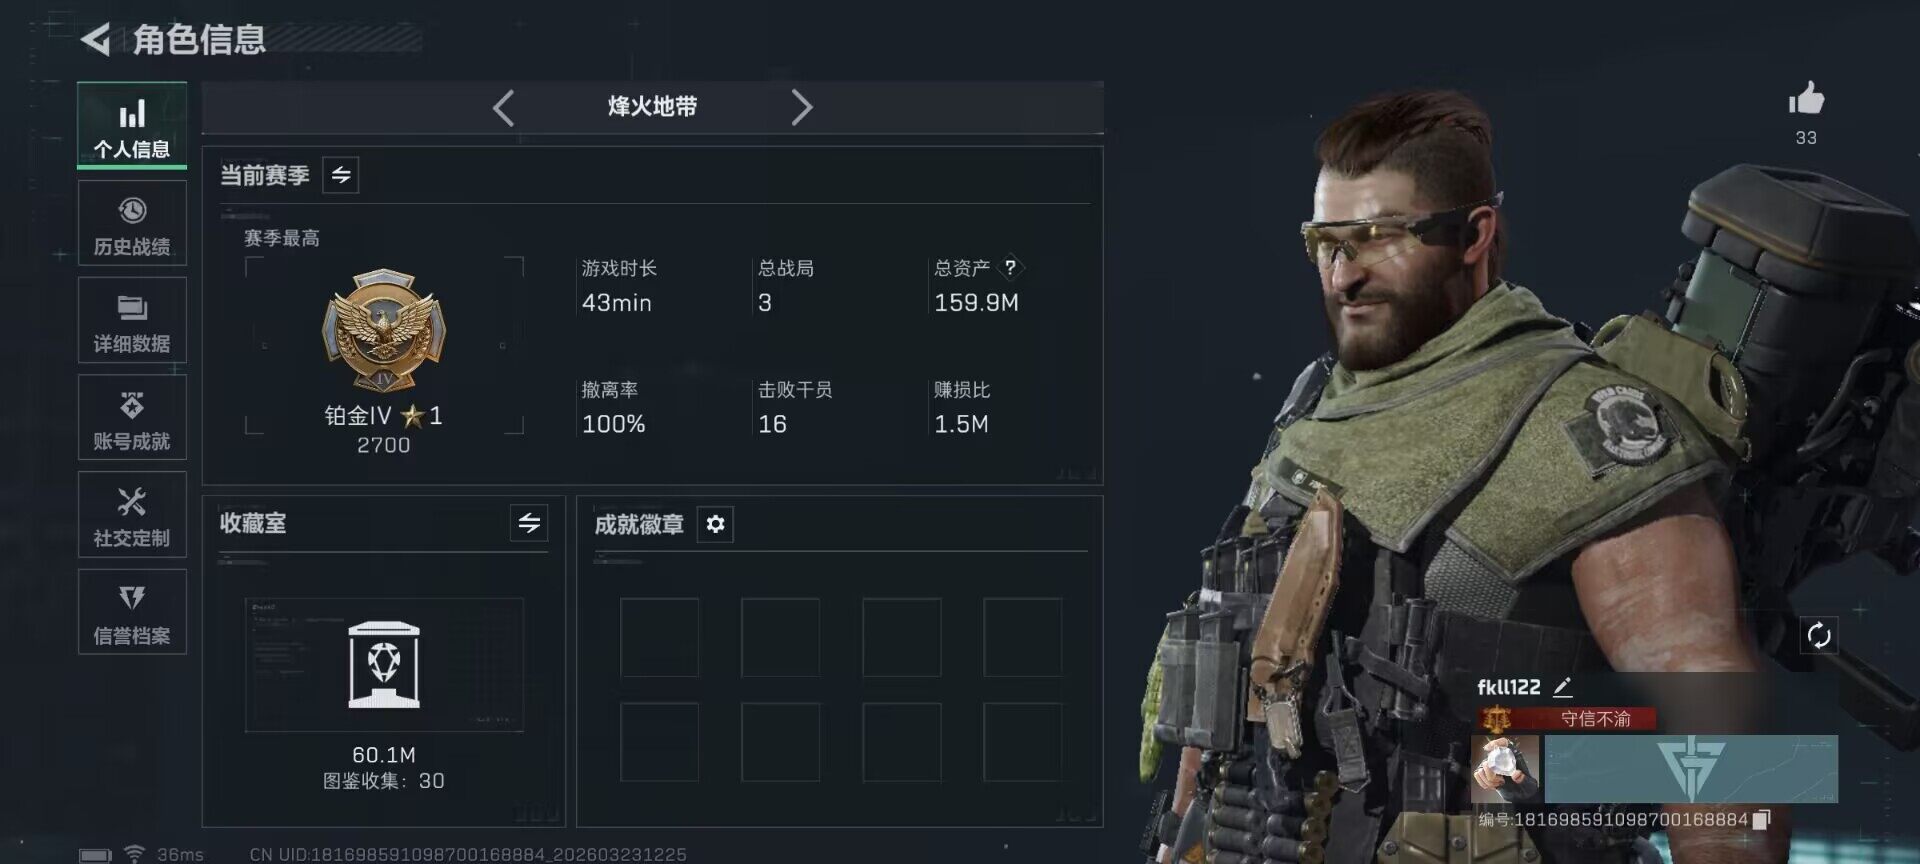Viewport: 1920px width, 864px height.
Task: Open the 历史战绩 tab
Action: pyautogui.click(x=132, y=224)
